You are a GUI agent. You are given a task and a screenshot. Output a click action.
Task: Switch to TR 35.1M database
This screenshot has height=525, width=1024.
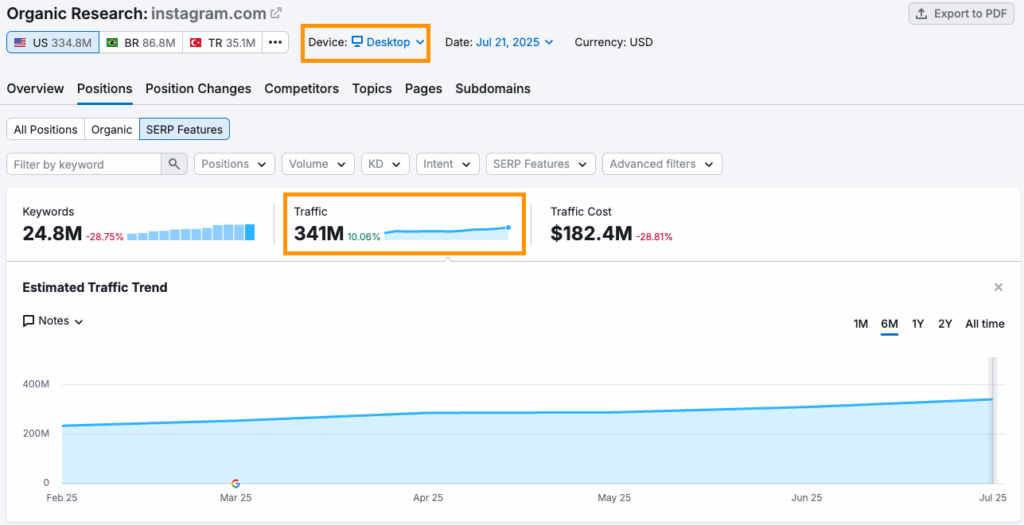coord(222,43)
